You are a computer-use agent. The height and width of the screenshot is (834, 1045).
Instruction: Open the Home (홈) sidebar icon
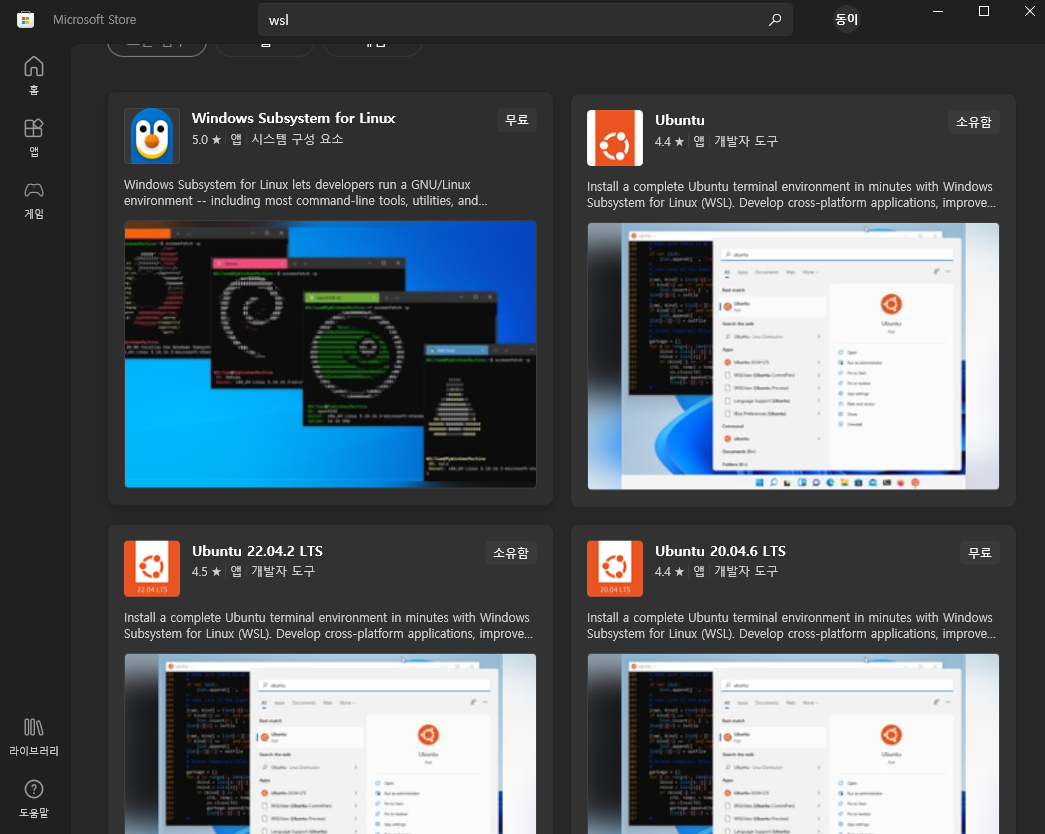[34, 77]
